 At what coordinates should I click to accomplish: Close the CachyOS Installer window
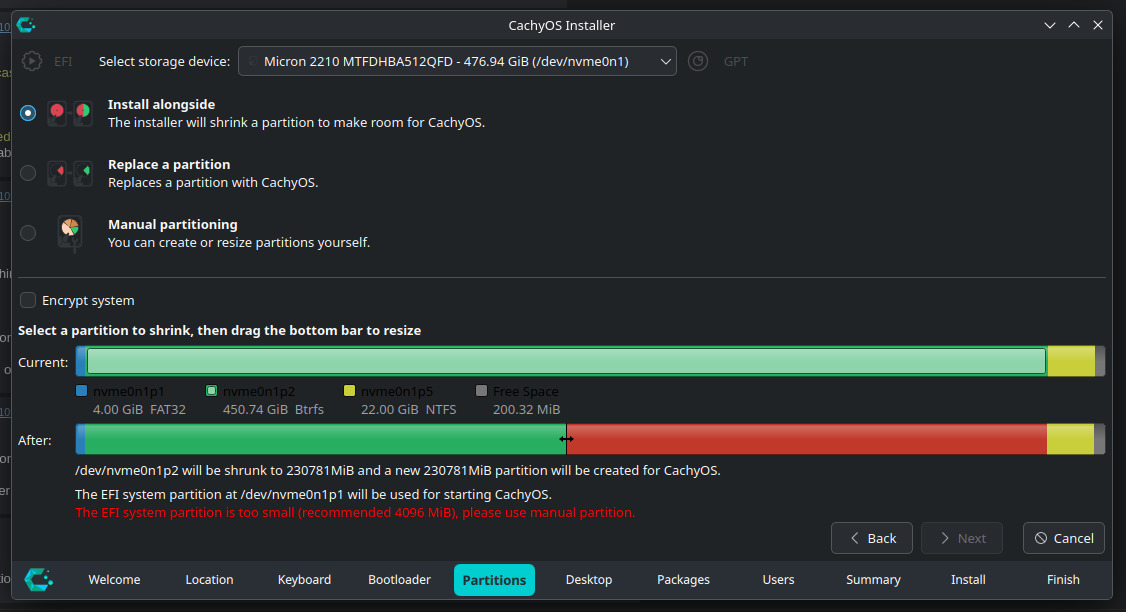point(1098,25)
